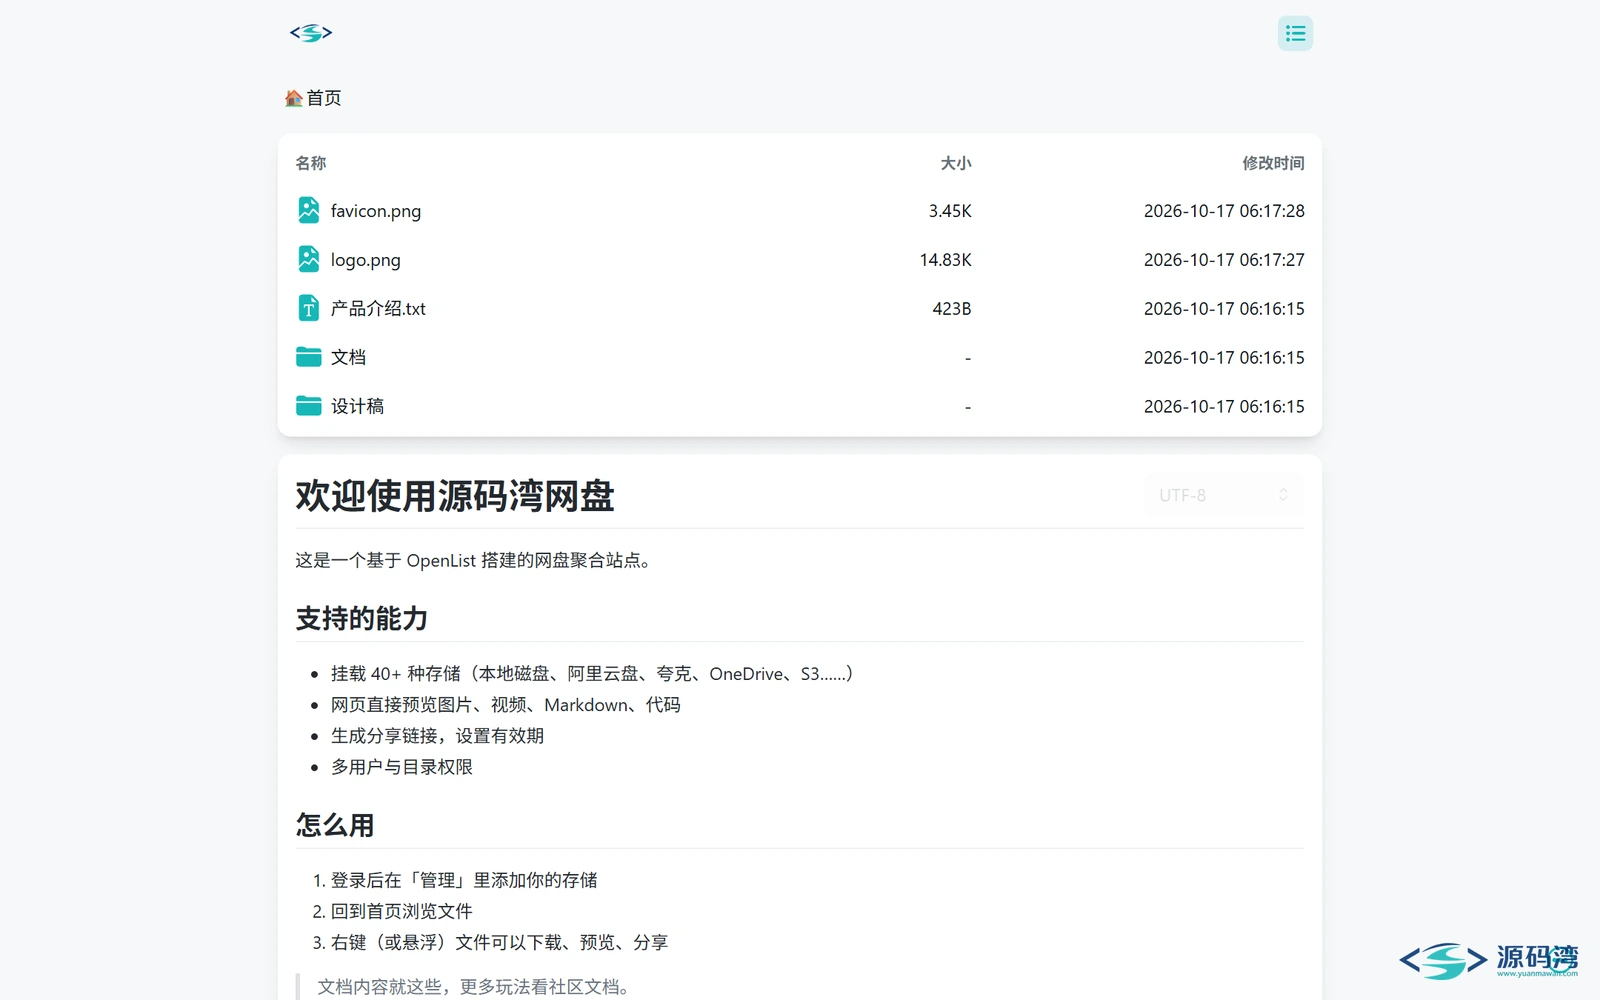The height and width of the screenshot is (1000, 1600).
Task: Click the home icon in the breadcrumb
Action: (x=294, y=98)
